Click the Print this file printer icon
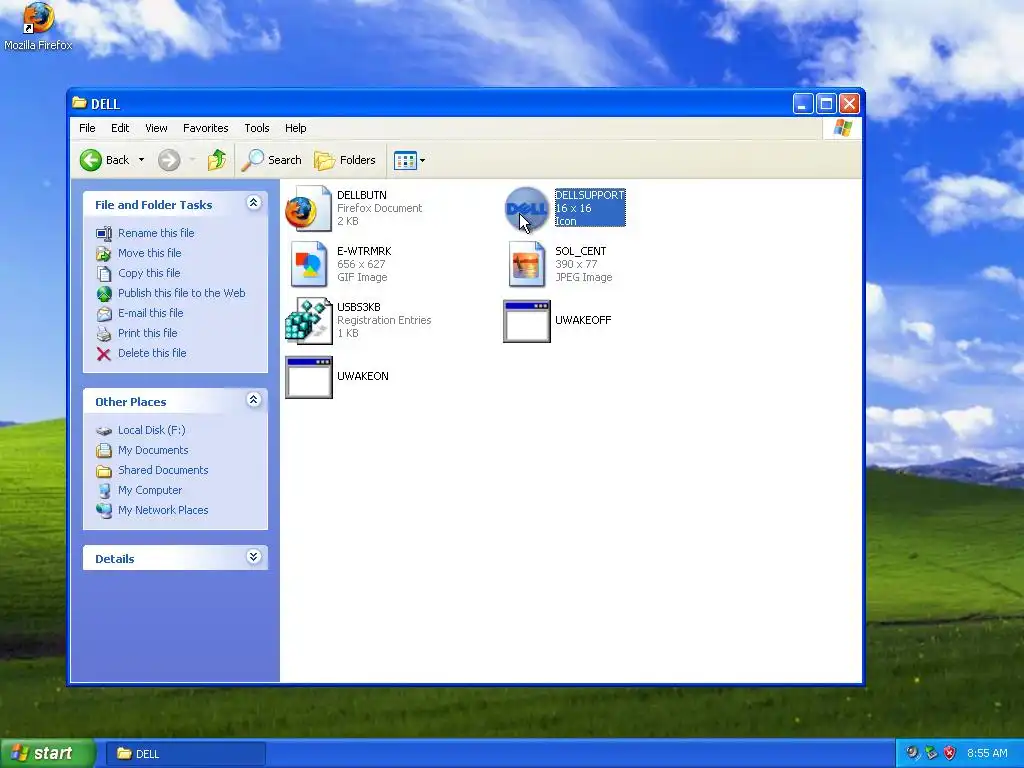Screen dimensions: 1024x768 click(104, 334)
